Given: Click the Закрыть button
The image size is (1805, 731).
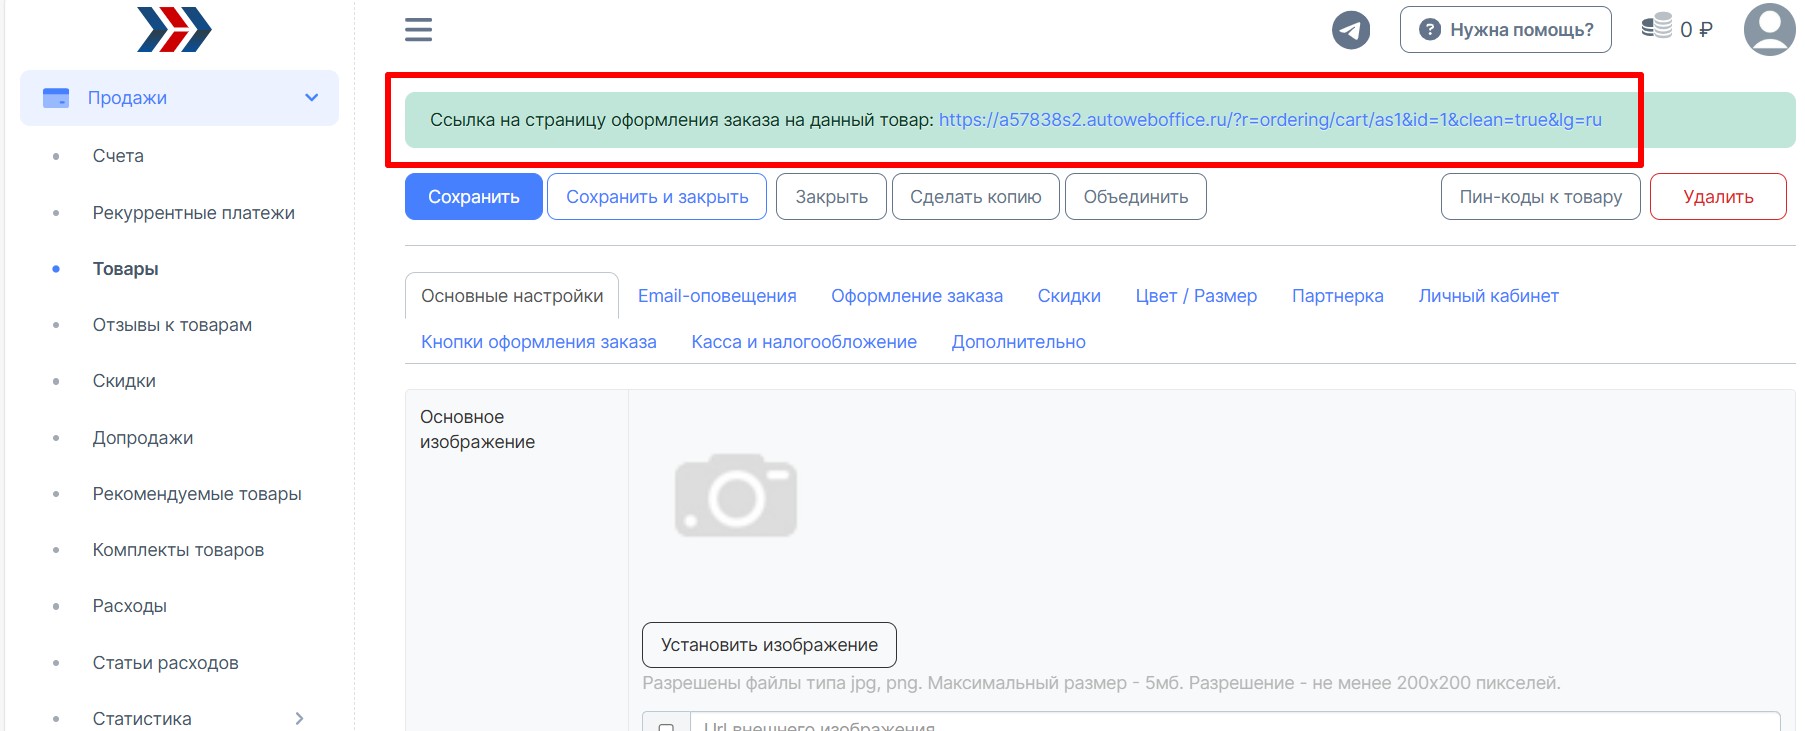Looking at the screenshot, I should pyautogui.click(x=831, y=197).
